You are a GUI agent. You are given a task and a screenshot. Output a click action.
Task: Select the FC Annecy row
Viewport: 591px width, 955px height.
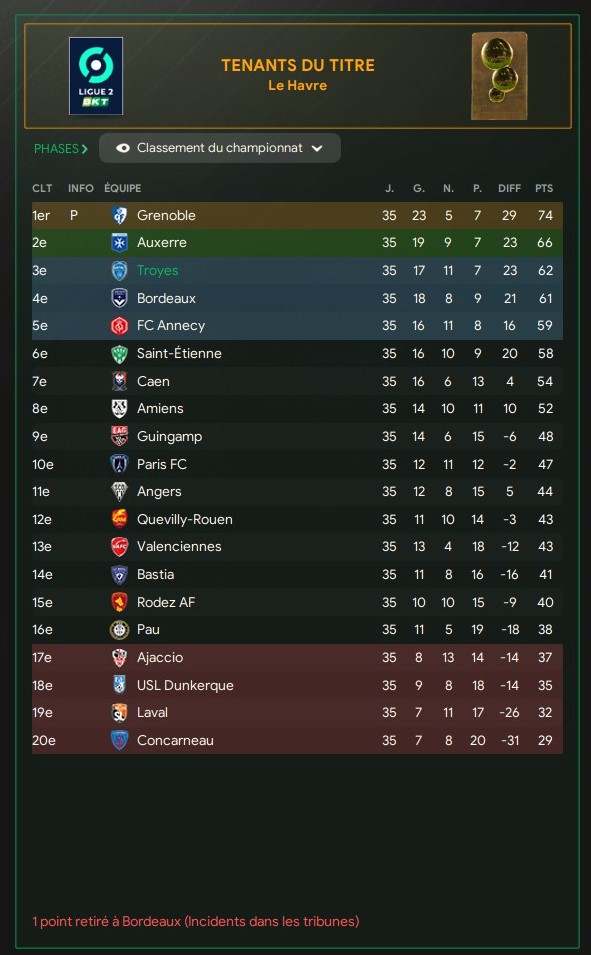pos(297,326)
